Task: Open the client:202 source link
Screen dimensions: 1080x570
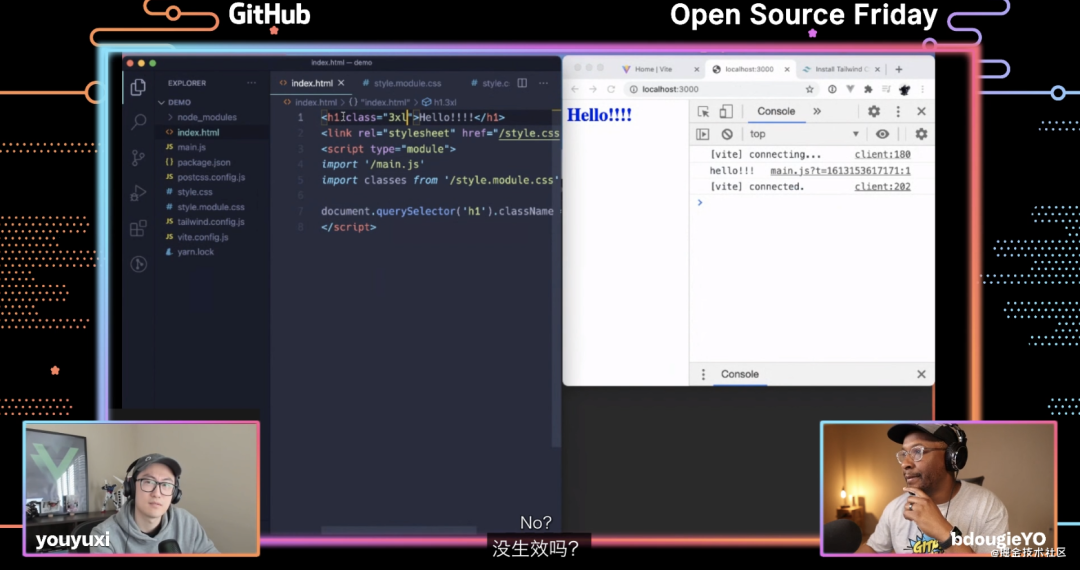Action: point(882,187)
